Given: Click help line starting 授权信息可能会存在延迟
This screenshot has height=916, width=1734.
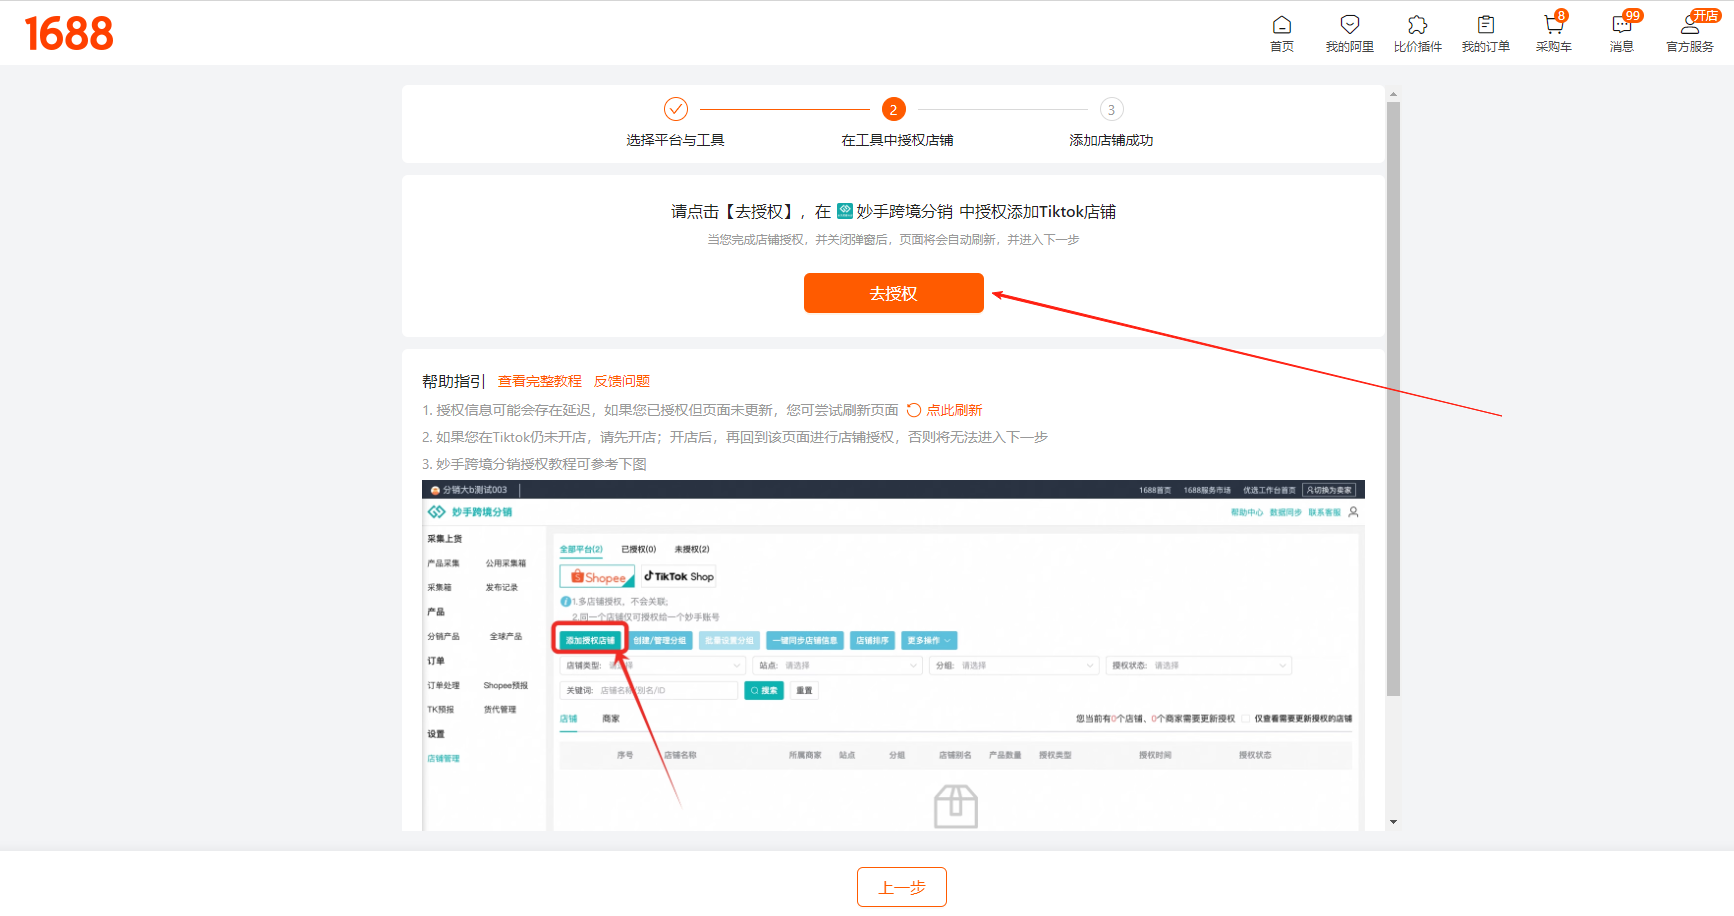Looking at the screenshot, I should 660,410.
